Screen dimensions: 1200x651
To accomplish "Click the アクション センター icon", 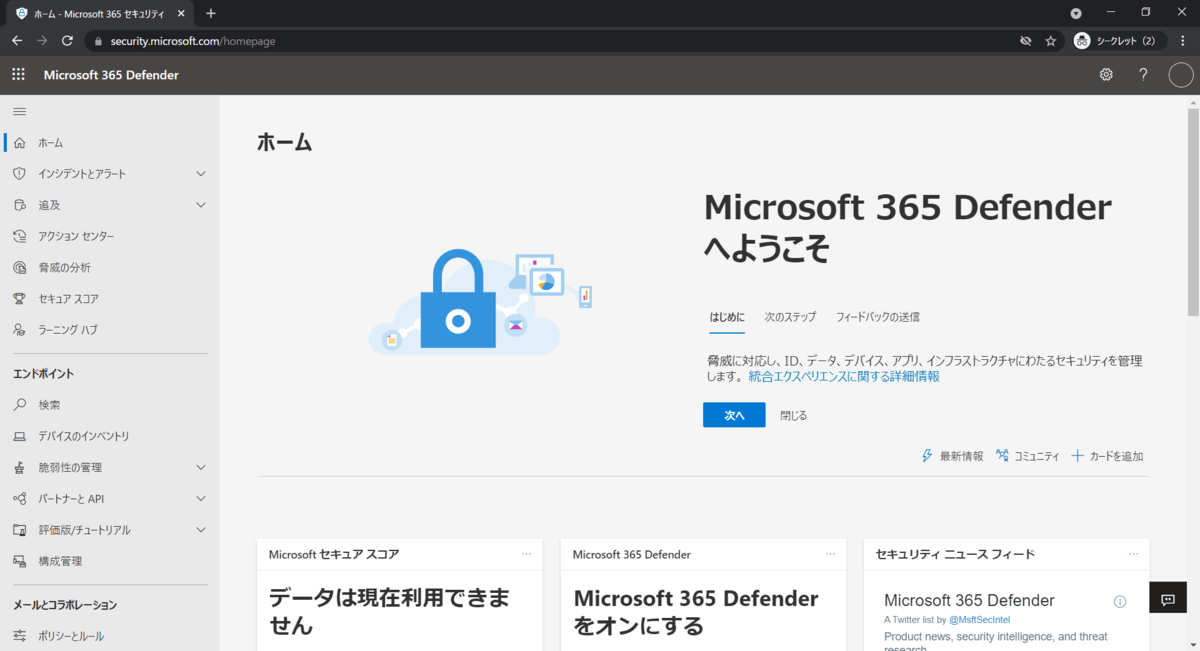I will [x=19, y=236].
